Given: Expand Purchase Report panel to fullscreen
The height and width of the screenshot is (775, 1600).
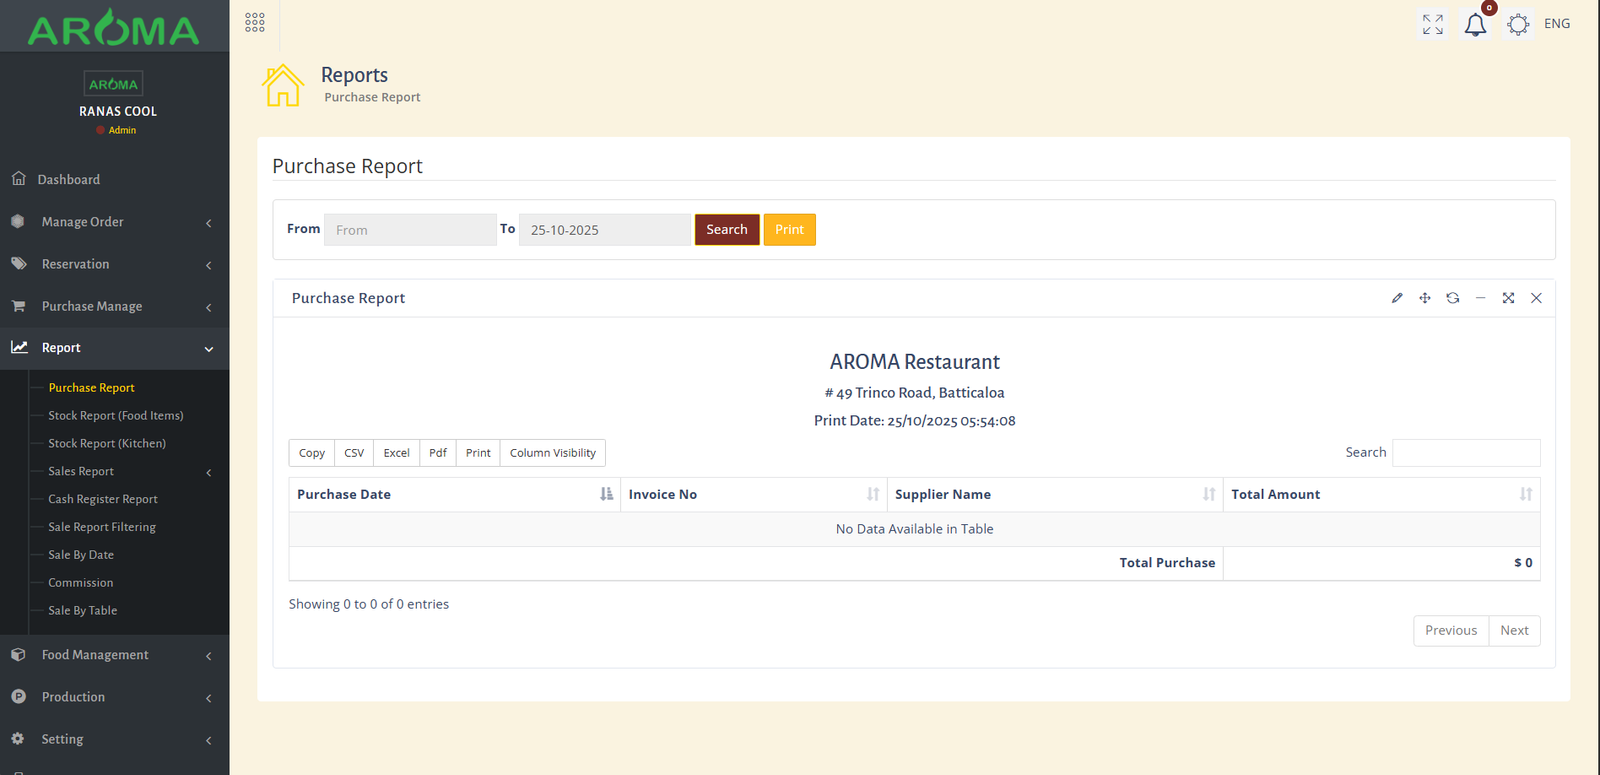Looking at the screenshot, I should (x=1508, y=298).
